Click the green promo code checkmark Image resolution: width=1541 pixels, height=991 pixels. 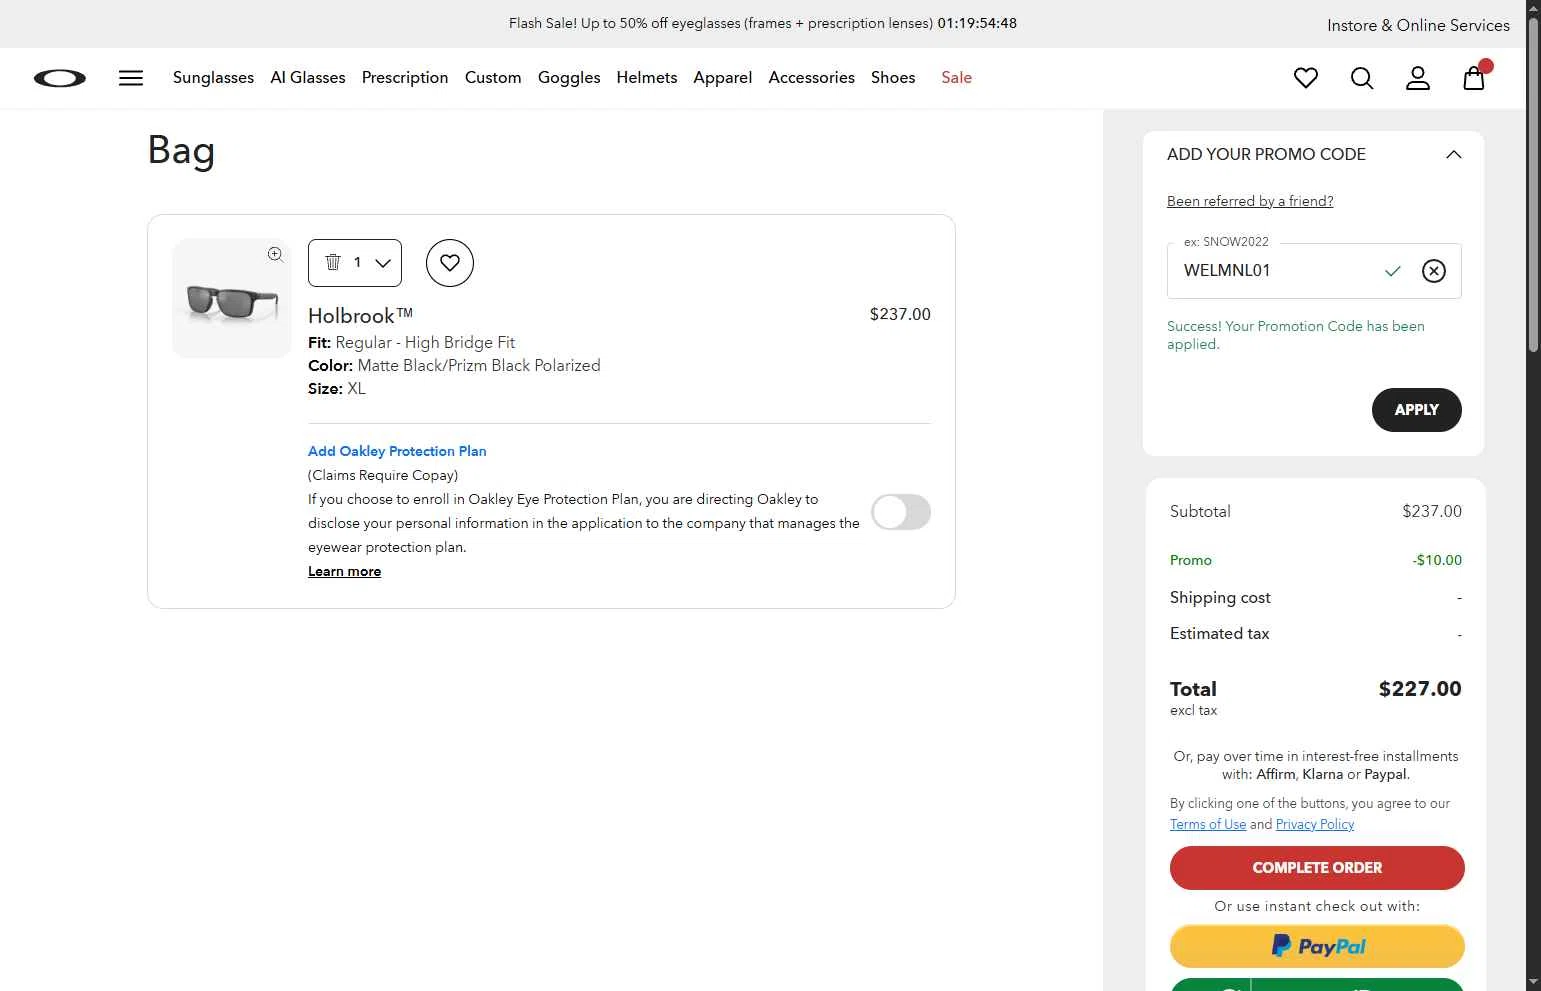pyautogui.click(x=1393, y=271)
